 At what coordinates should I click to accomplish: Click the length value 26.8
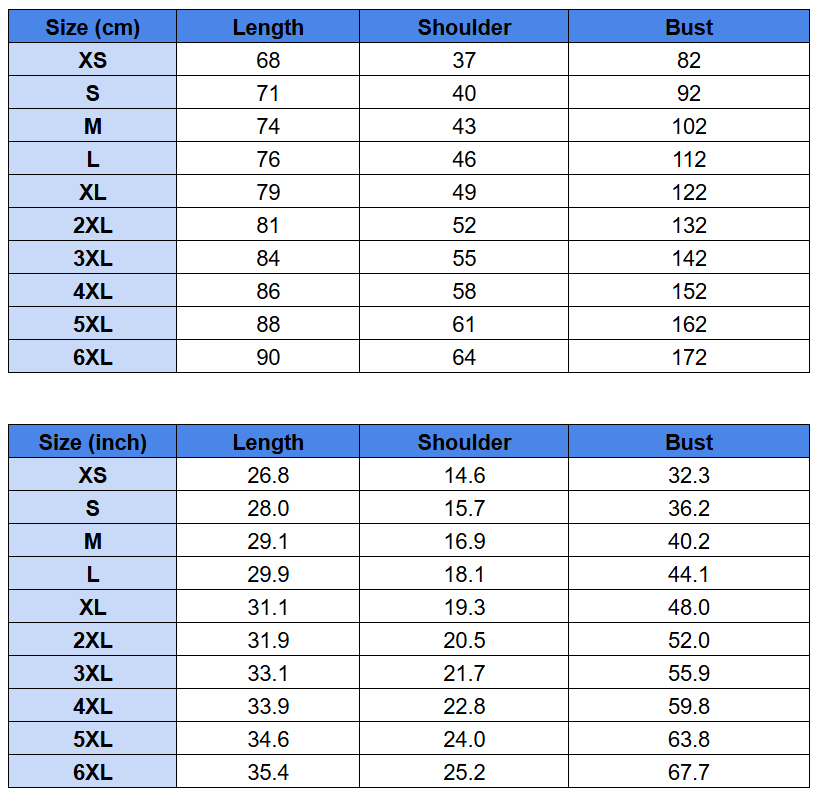268,475
